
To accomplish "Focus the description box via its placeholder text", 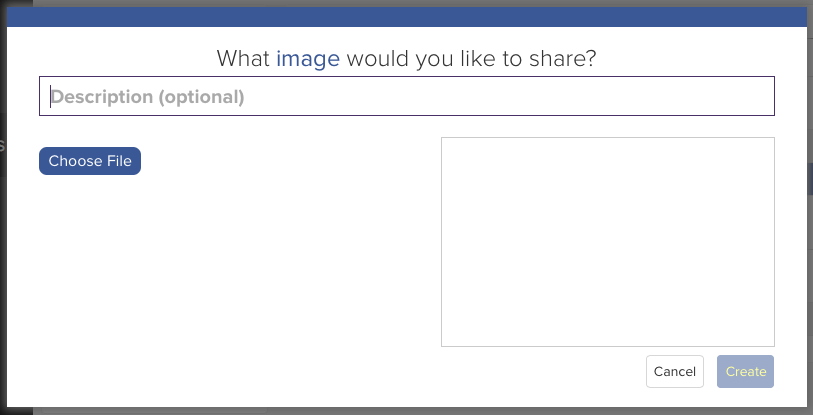I will coord(148,97).
